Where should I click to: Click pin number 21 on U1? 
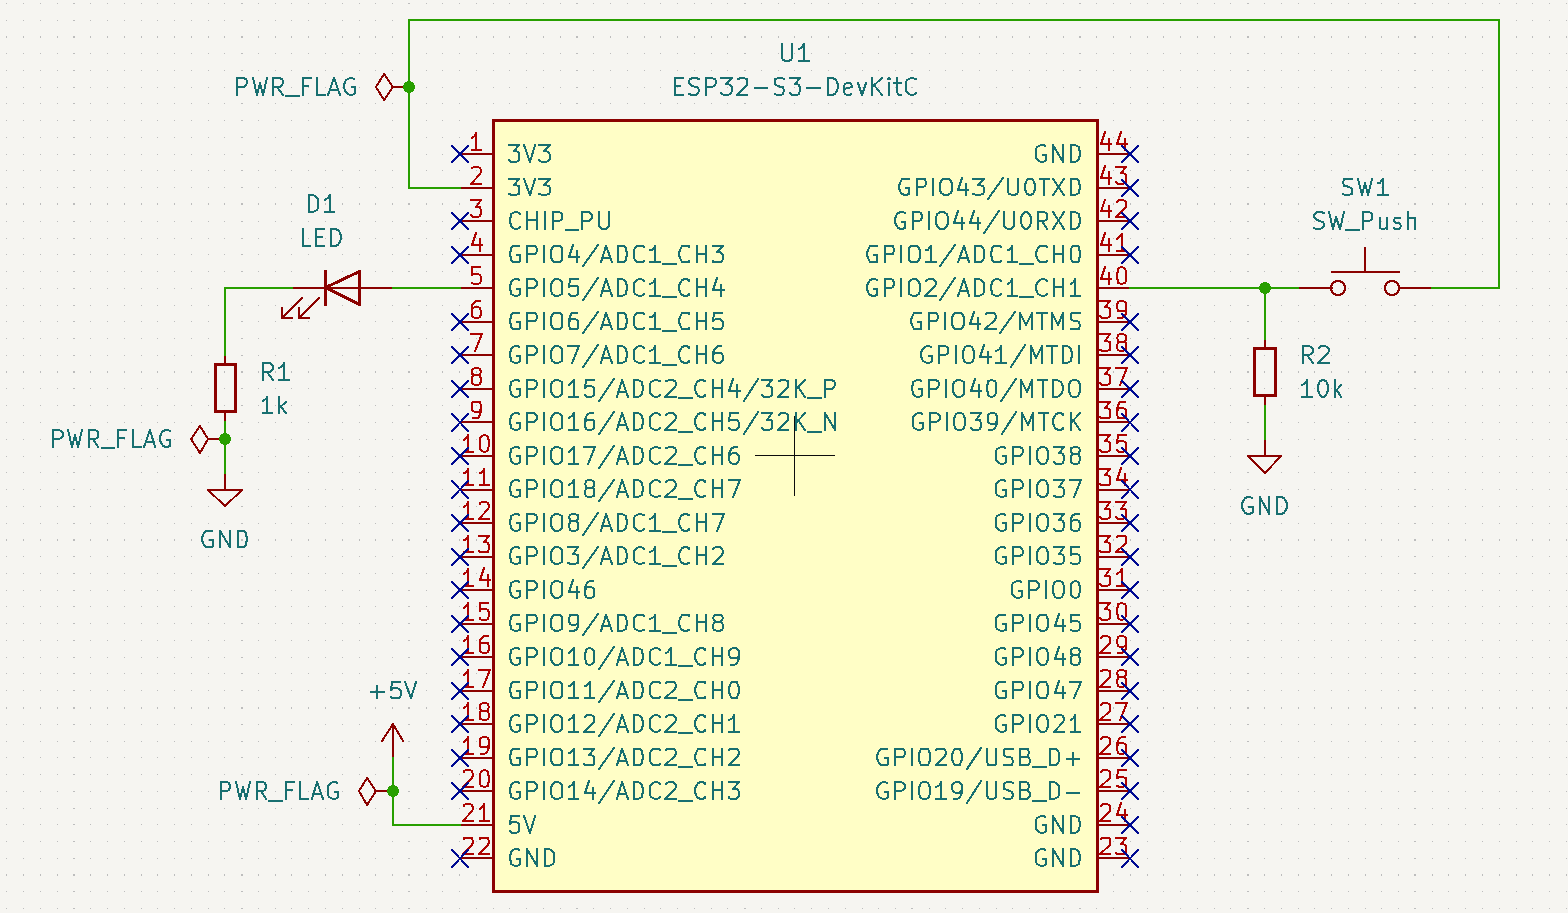pos(476,813)
